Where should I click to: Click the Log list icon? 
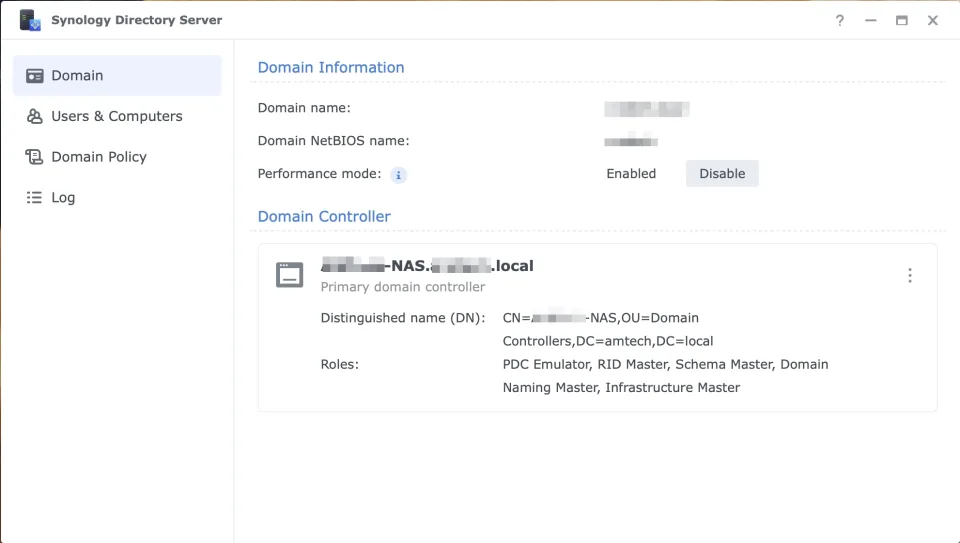pos(34,197)
